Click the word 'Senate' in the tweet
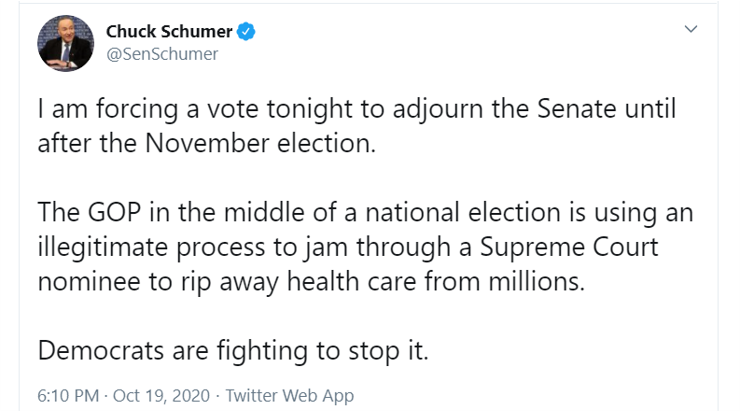Image resolution: width=740 pixels, height=411 pixels. [577, 109]
